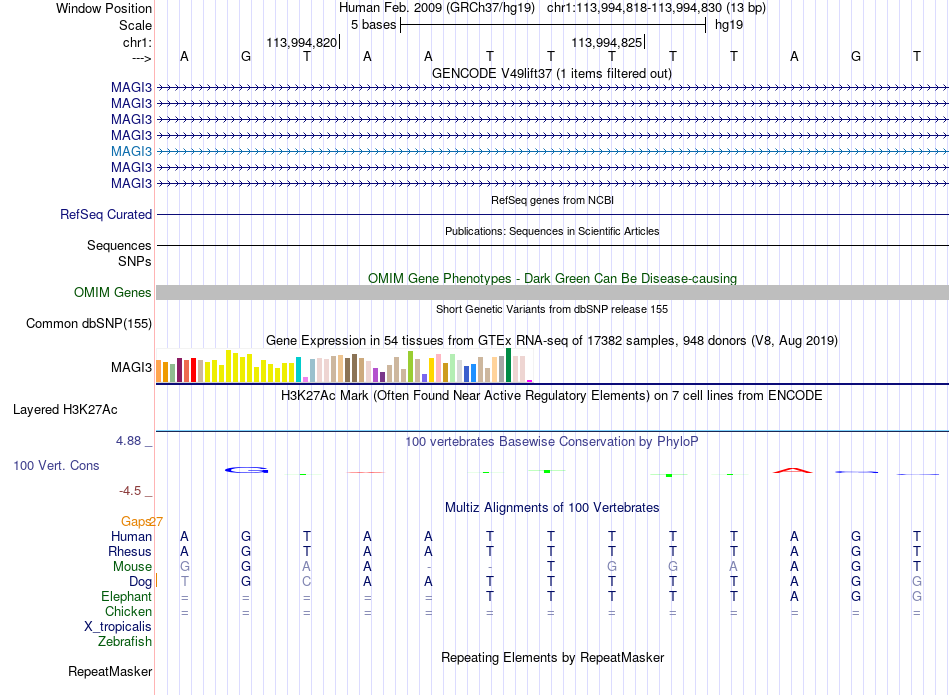This screenshot has height=695, width=950.
Task: Click the tall dark green GTEx expression bar
Action: [509, 365]
